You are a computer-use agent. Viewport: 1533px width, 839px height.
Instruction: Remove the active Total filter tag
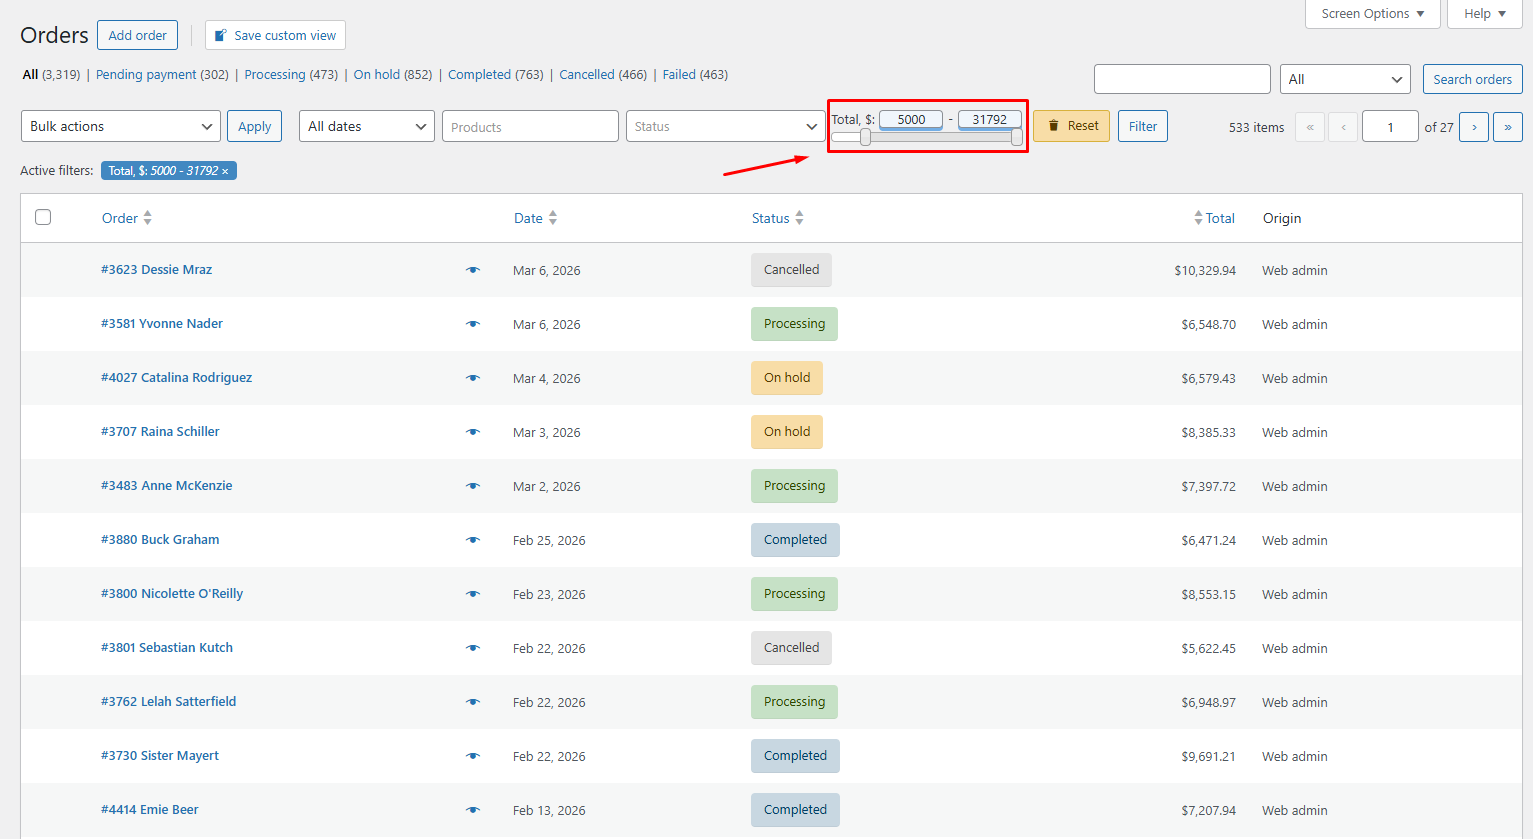(x=225, y=171)
